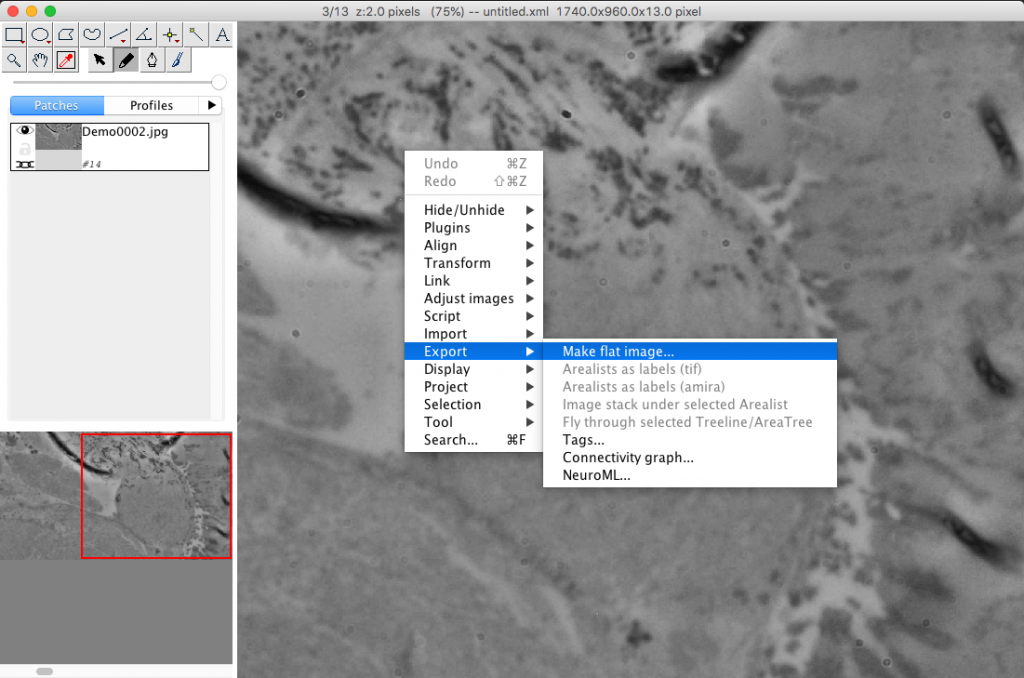The width and height of the screenshot is (1024, 678).
Task: Select the Freehand selection tool
Action: [92, 35]
